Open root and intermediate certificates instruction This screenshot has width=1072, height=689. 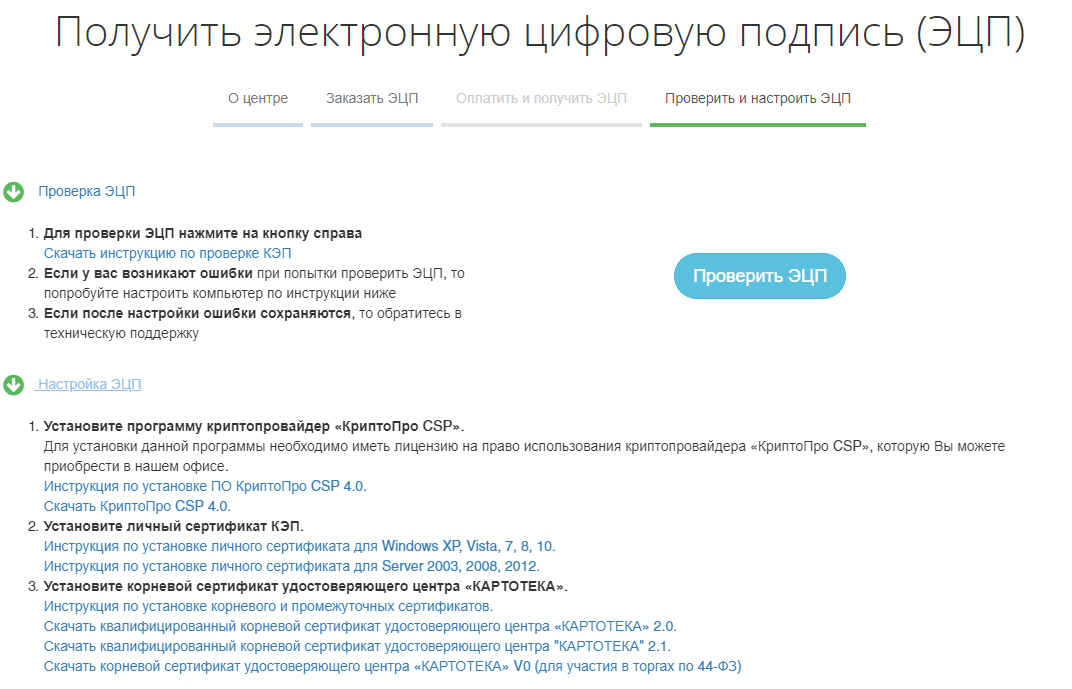(x=269, y=606)
